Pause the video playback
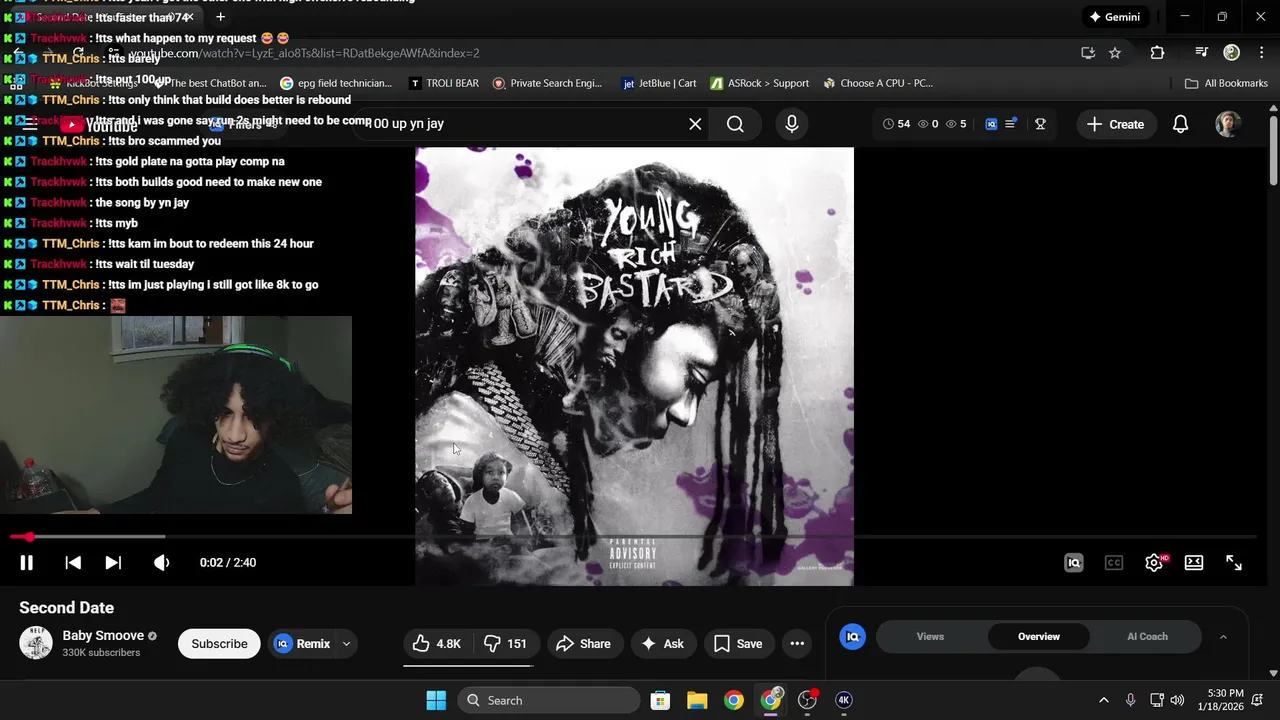The image size is (1280, 720). [27, 563]
